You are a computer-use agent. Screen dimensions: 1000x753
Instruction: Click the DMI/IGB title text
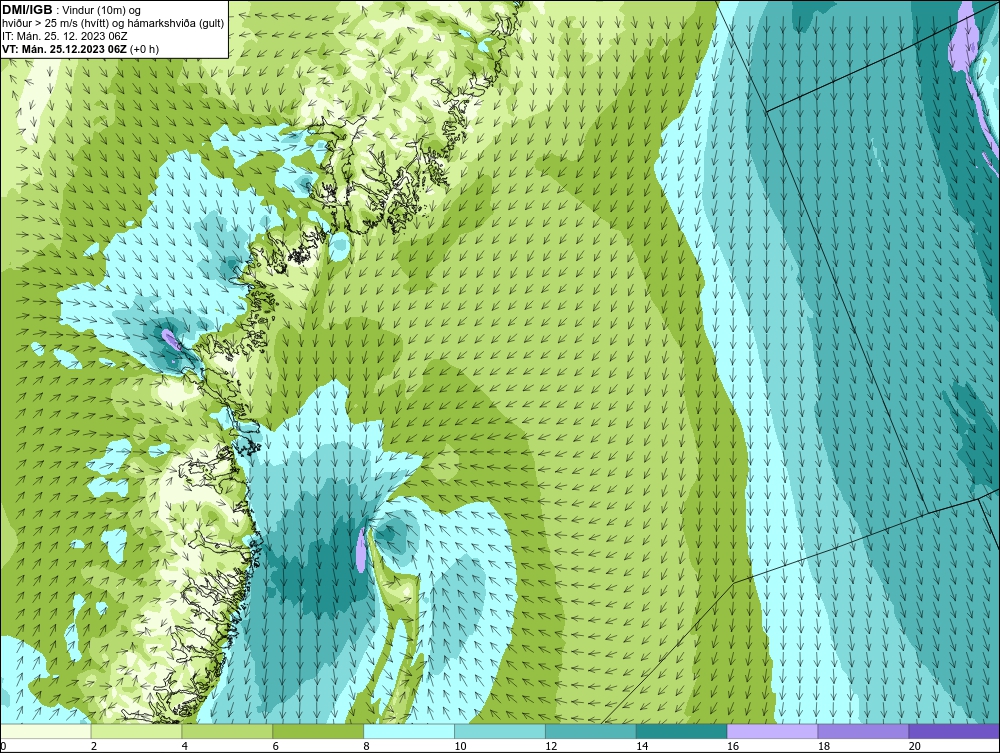(x=27, y=10)
